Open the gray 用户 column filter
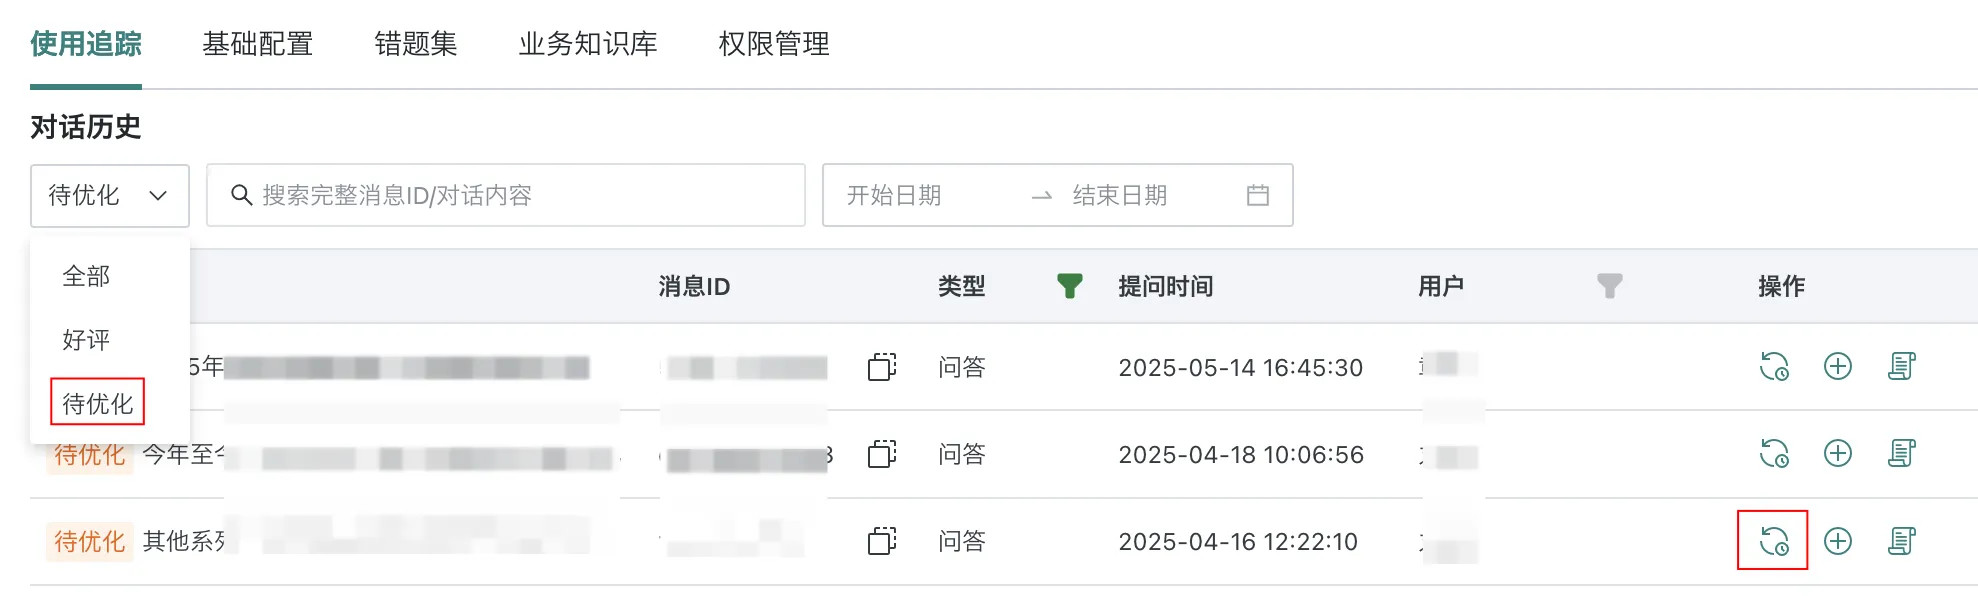This screenshot has width=1978, height=596. [x=1609, y=287]
